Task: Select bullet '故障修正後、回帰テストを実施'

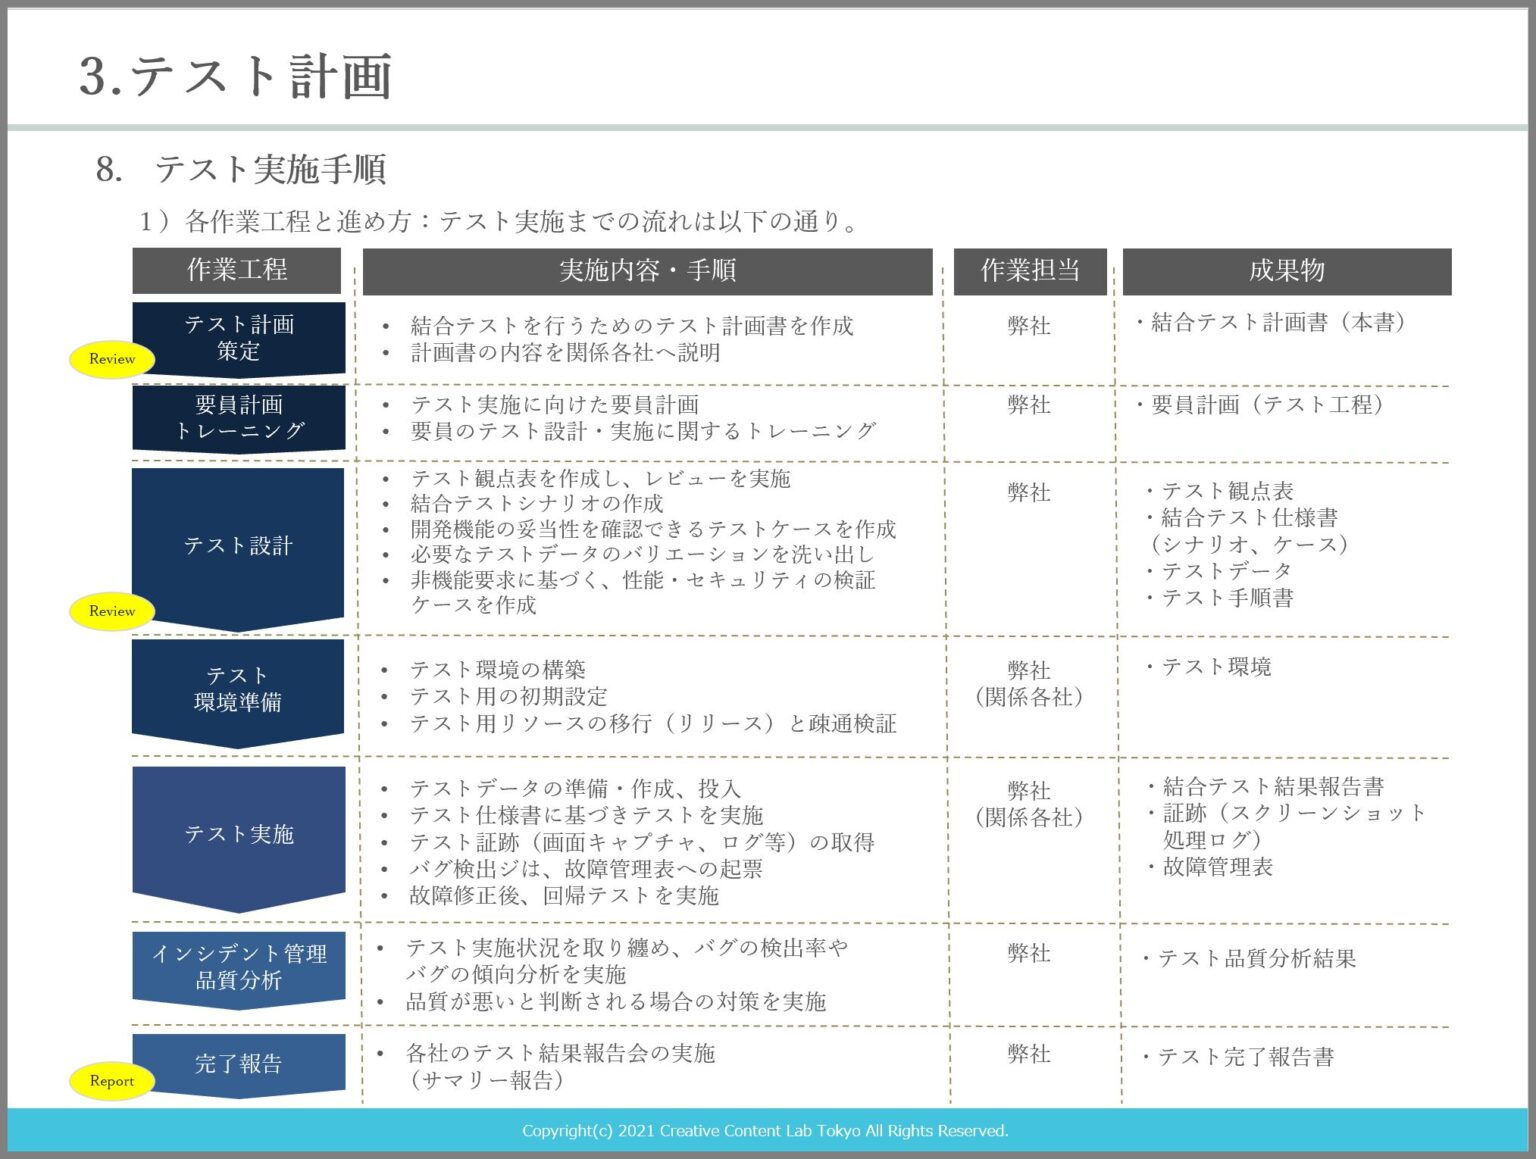Action: pyautogui.click(x=564, y=896)
